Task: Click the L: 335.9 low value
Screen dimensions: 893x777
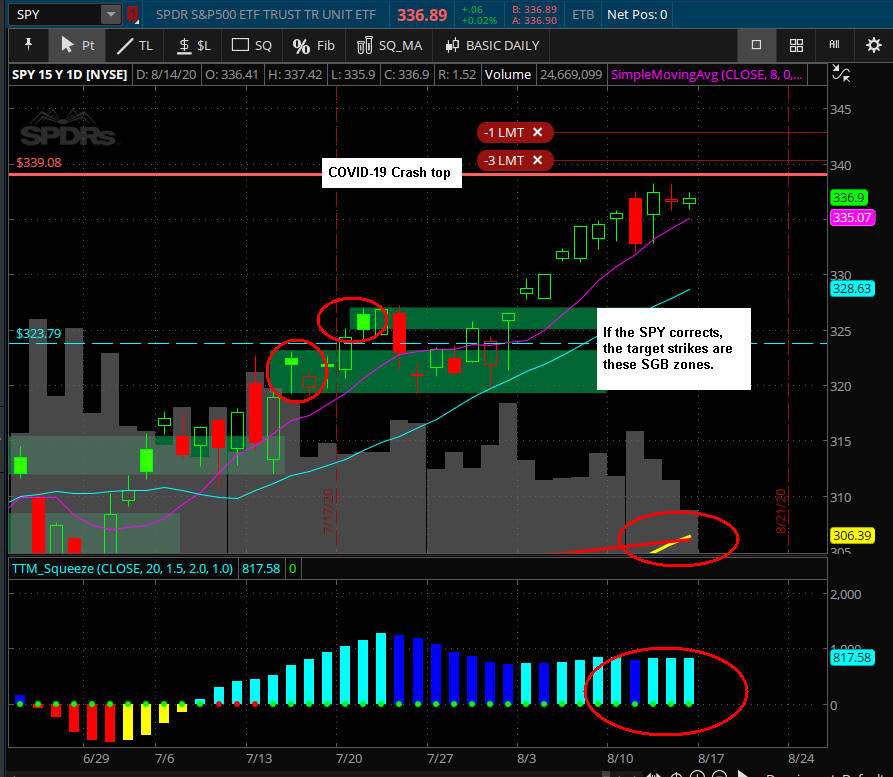Action: [353, 75]
